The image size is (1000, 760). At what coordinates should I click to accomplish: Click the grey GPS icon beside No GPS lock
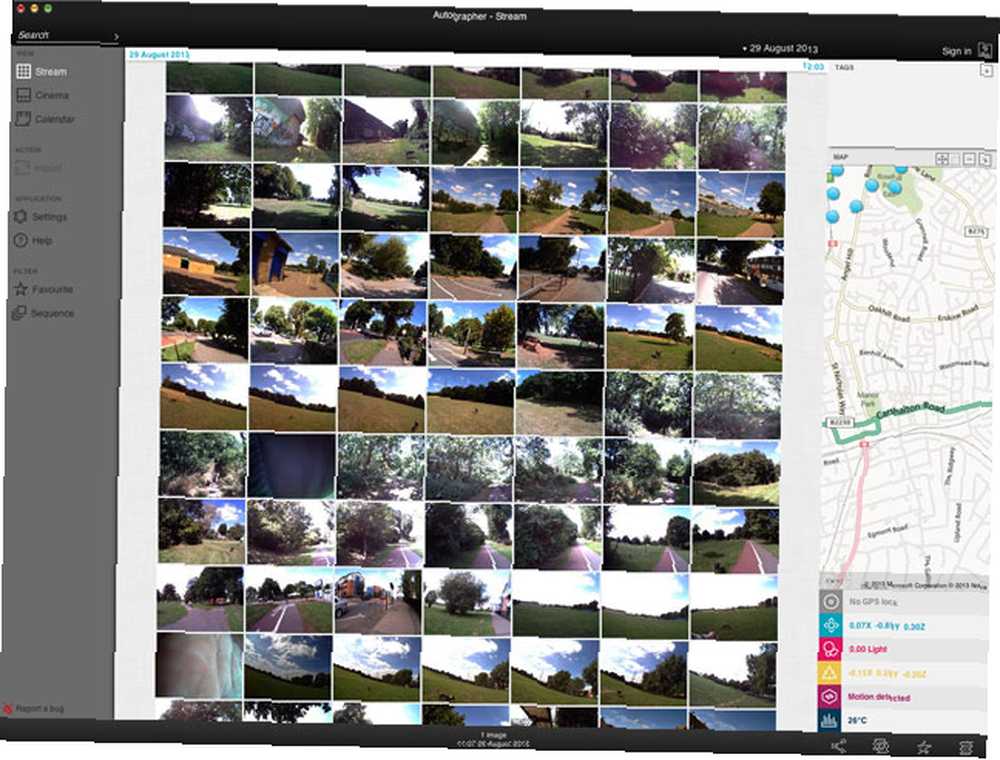pyautogui.click(x=830, y=601)
